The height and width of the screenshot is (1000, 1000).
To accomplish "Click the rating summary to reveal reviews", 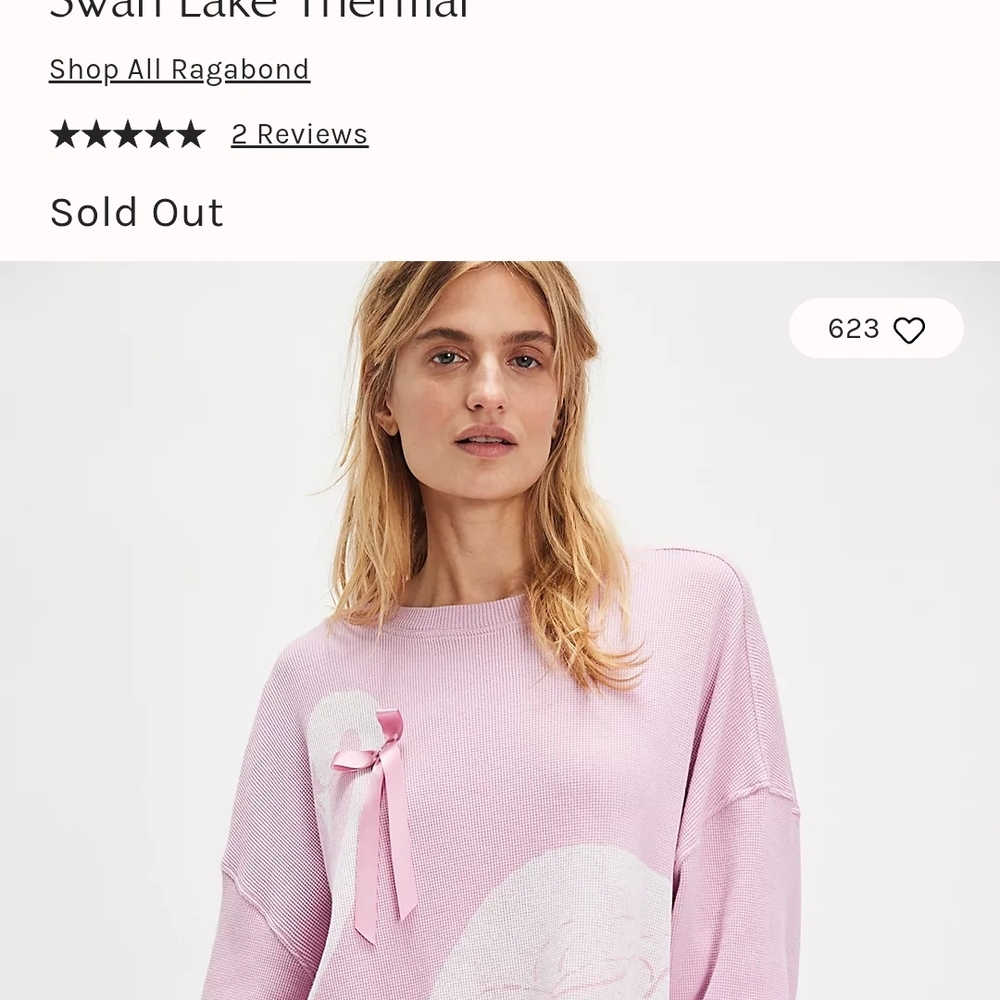I will click(127, 133).
